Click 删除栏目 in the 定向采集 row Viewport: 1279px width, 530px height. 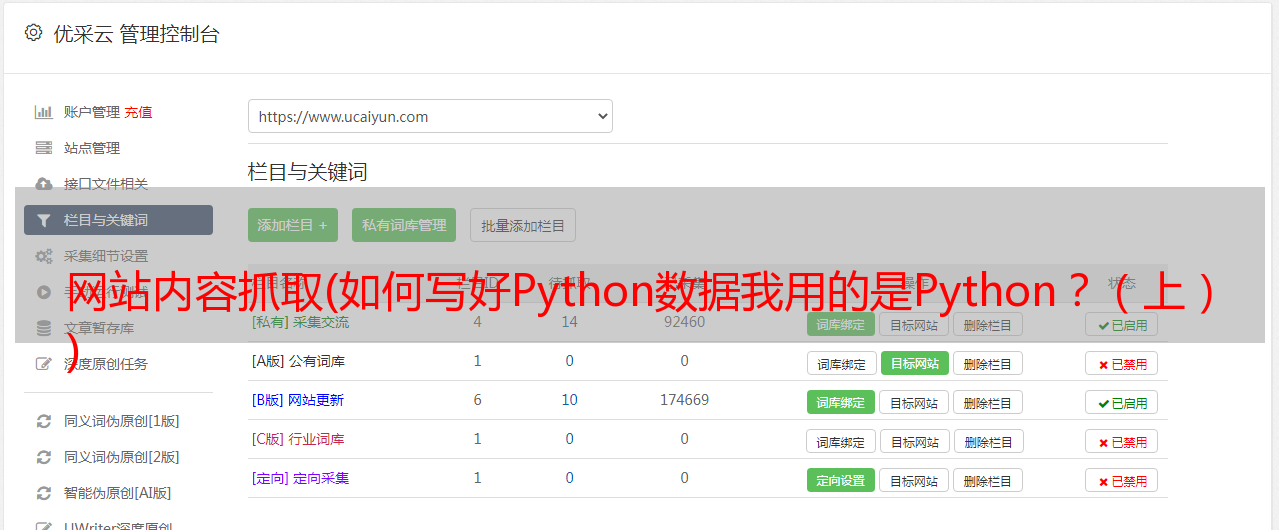pos(988,480)
